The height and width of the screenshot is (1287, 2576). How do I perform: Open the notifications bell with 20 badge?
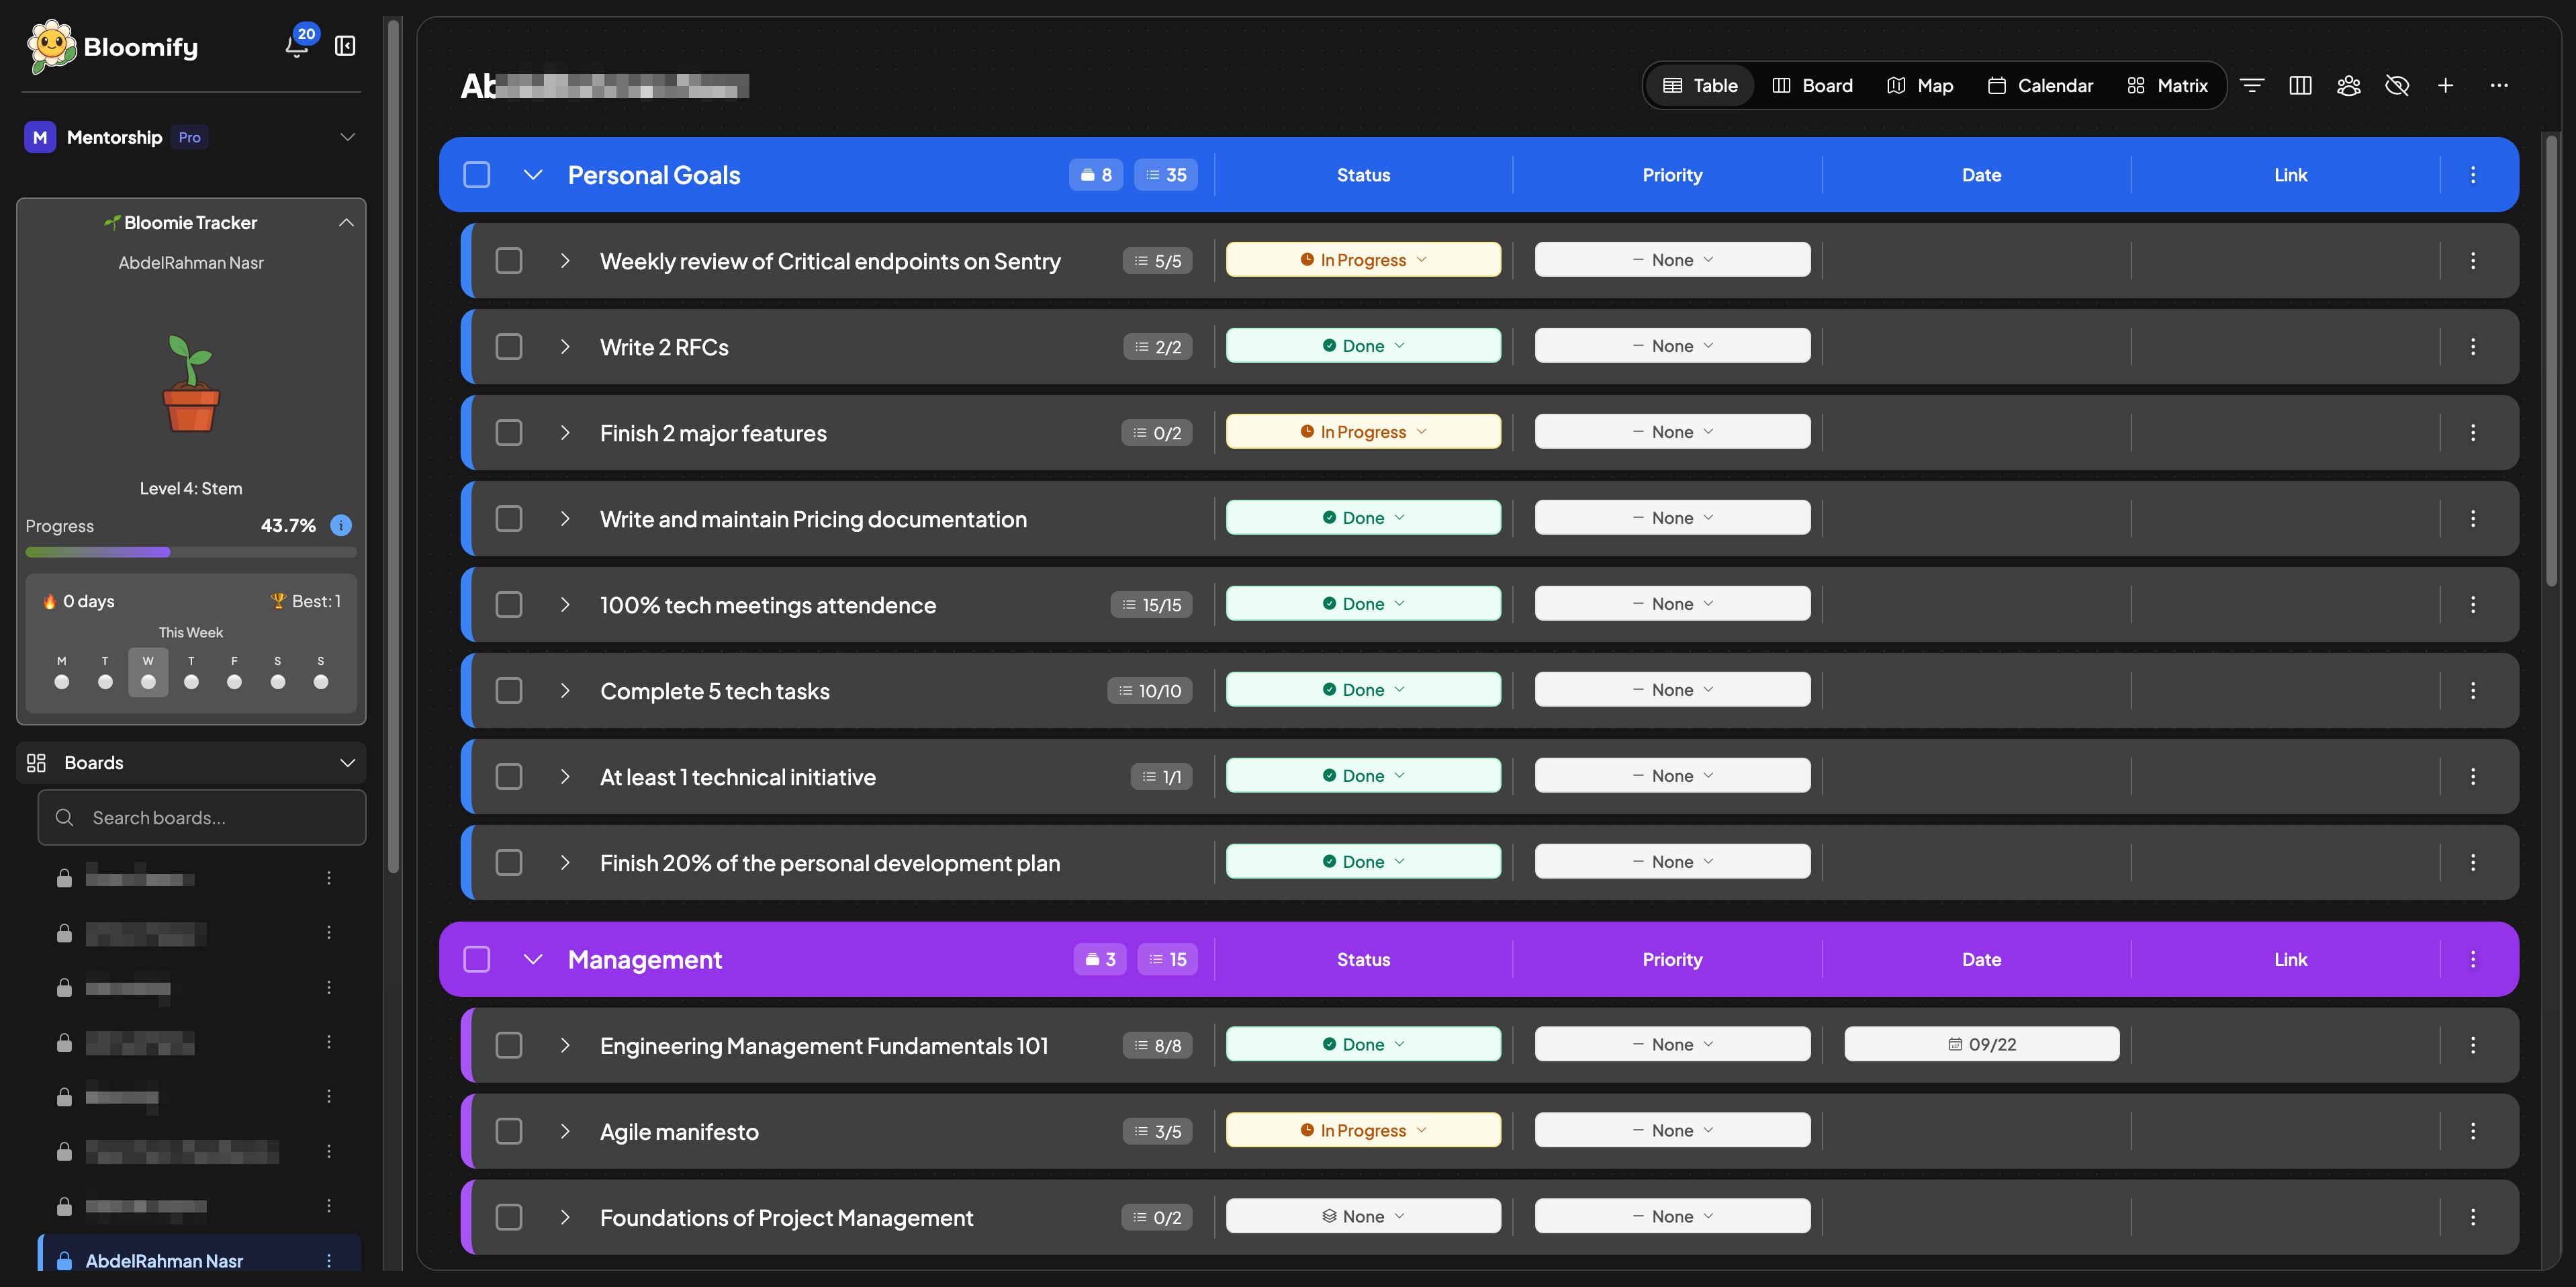296,46
